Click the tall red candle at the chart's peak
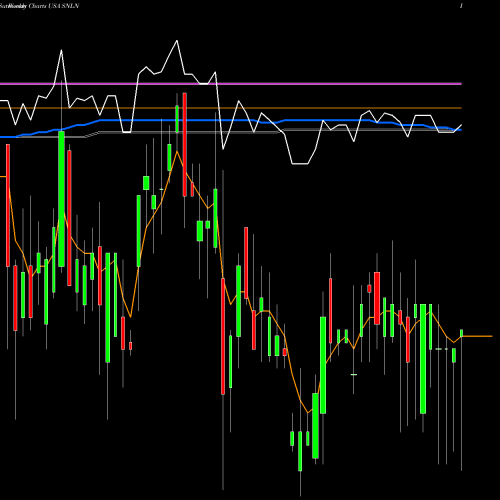This screenshot has height=500, width=500. (x=185, y=145)
